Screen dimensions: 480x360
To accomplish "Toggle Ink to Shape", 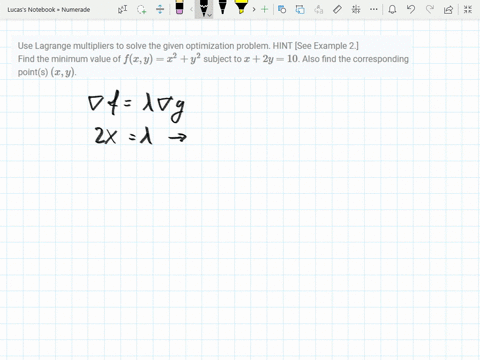I will [x=300, y=9].
